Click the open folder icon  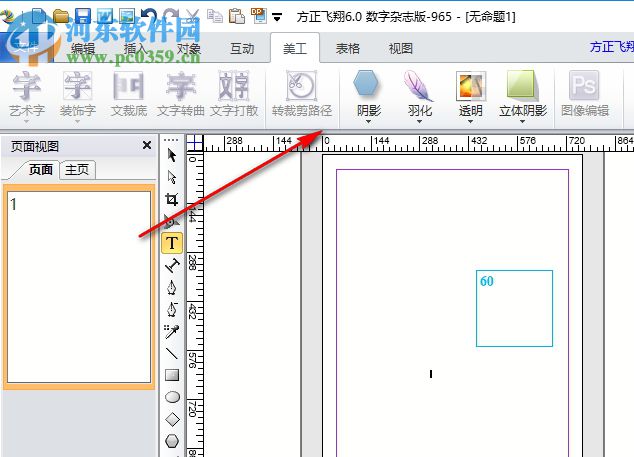pos(61,16)
